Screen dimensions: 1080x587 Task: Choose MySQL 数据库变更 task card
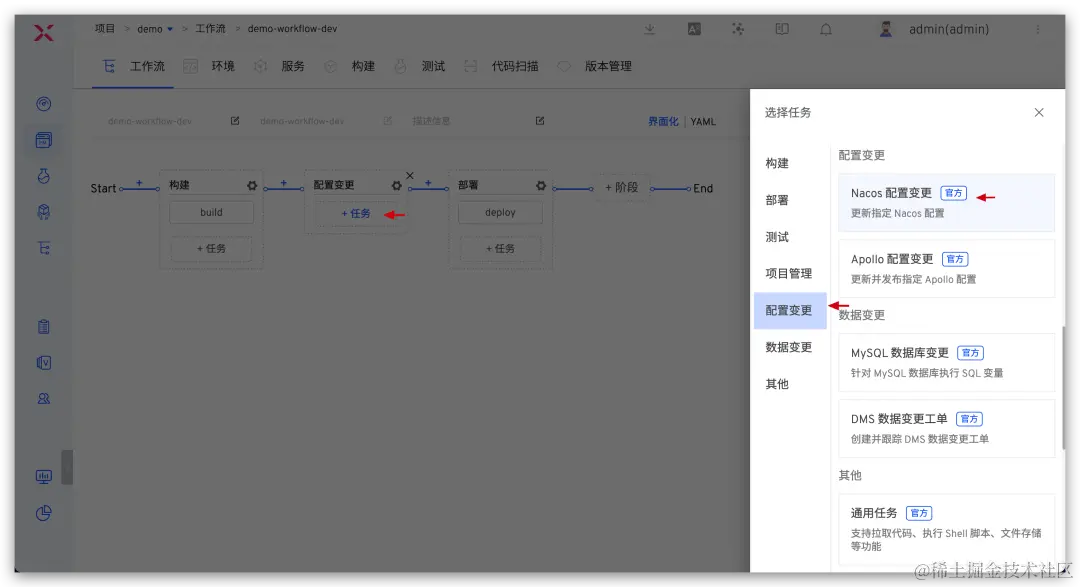coord(946,362)
